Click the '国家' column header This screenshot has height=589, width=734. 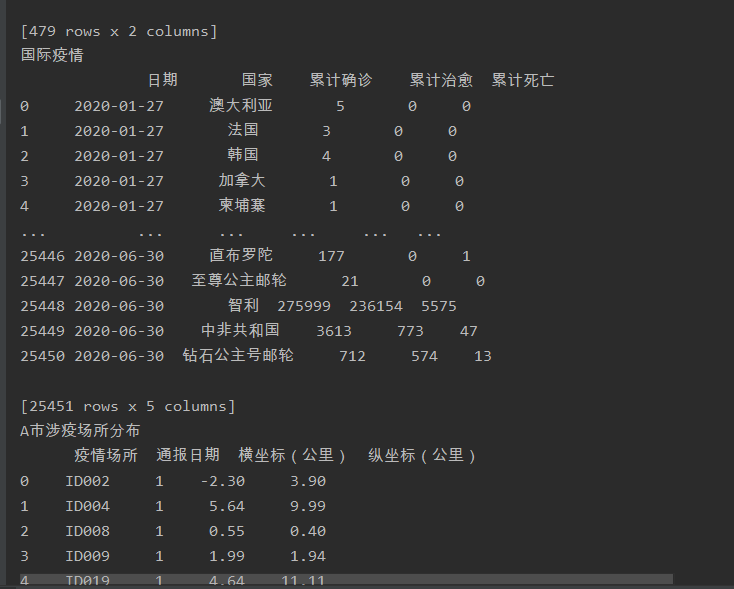pos(257,80)
